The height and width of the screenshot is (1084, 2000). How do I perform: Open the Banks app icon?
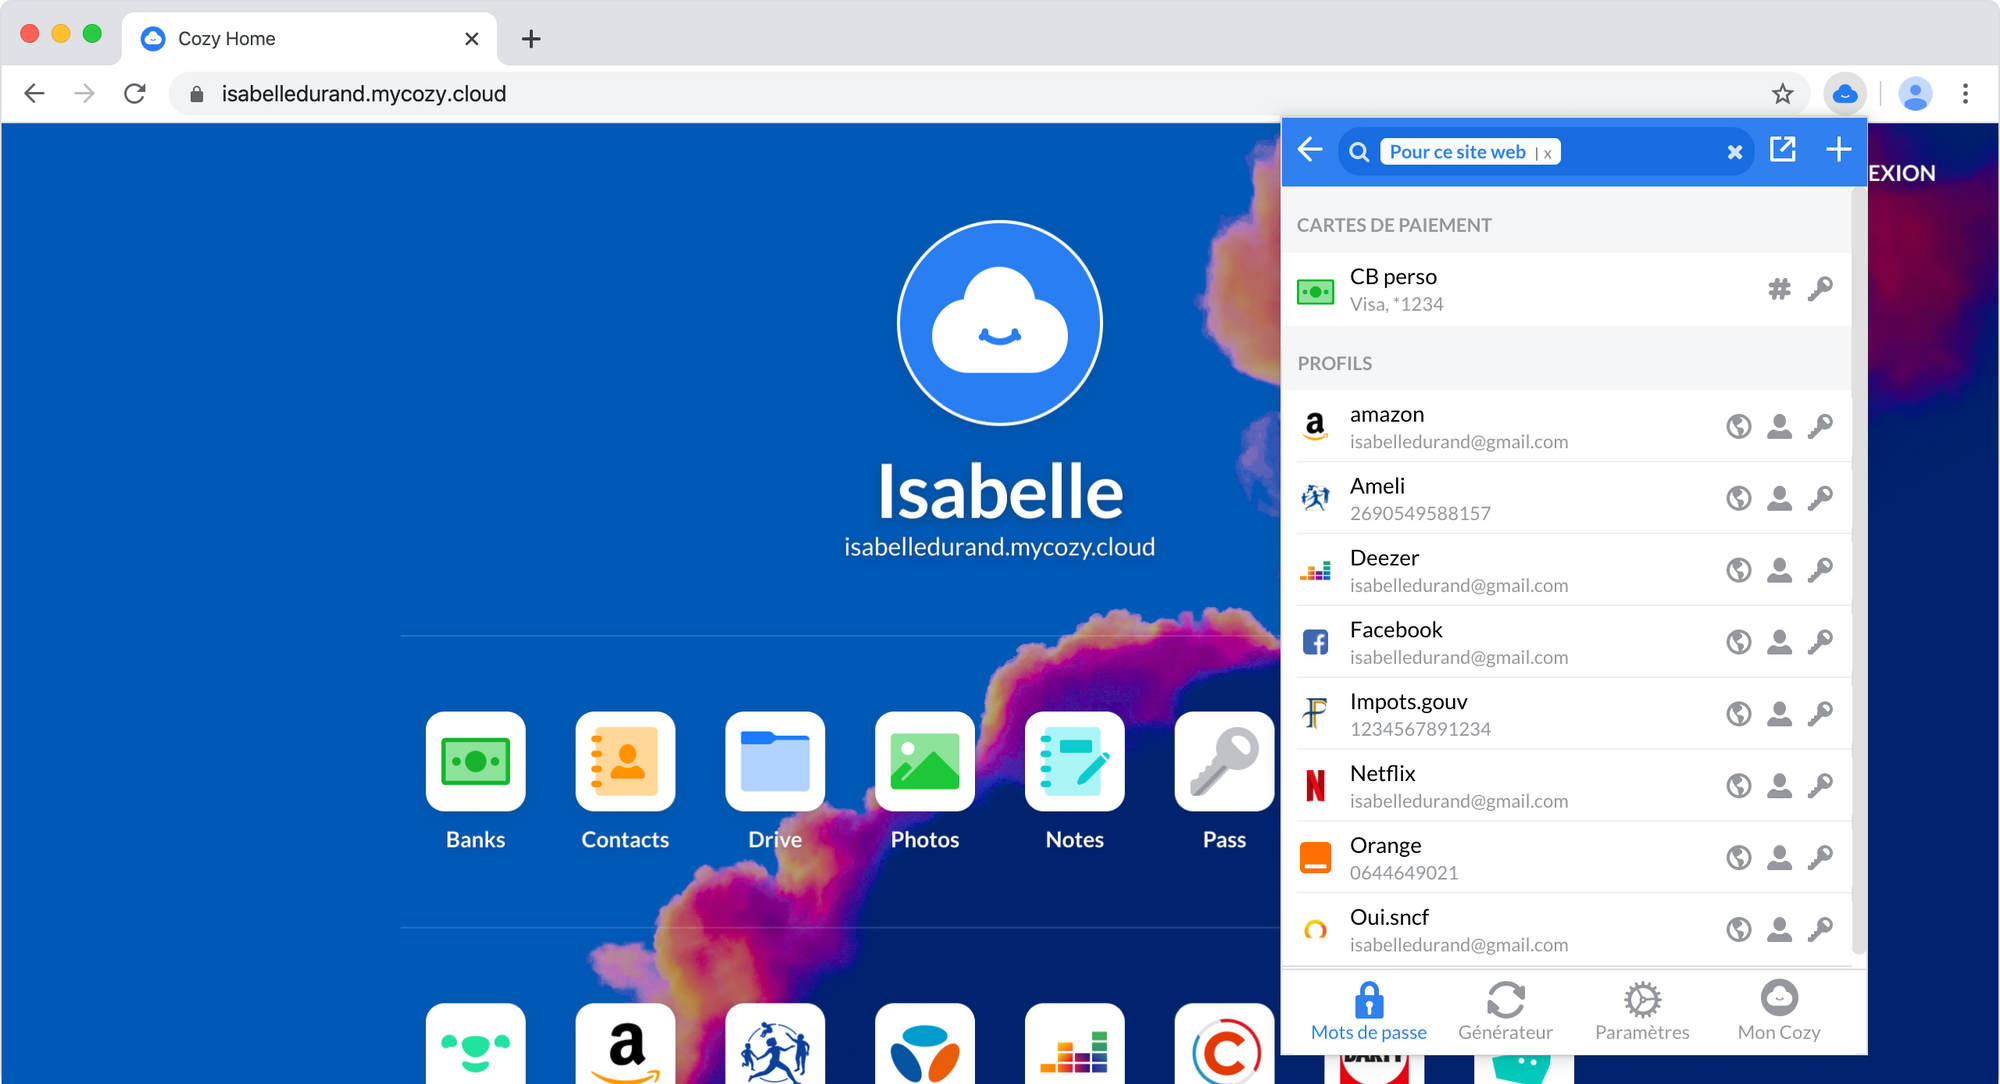pos(475,761)
